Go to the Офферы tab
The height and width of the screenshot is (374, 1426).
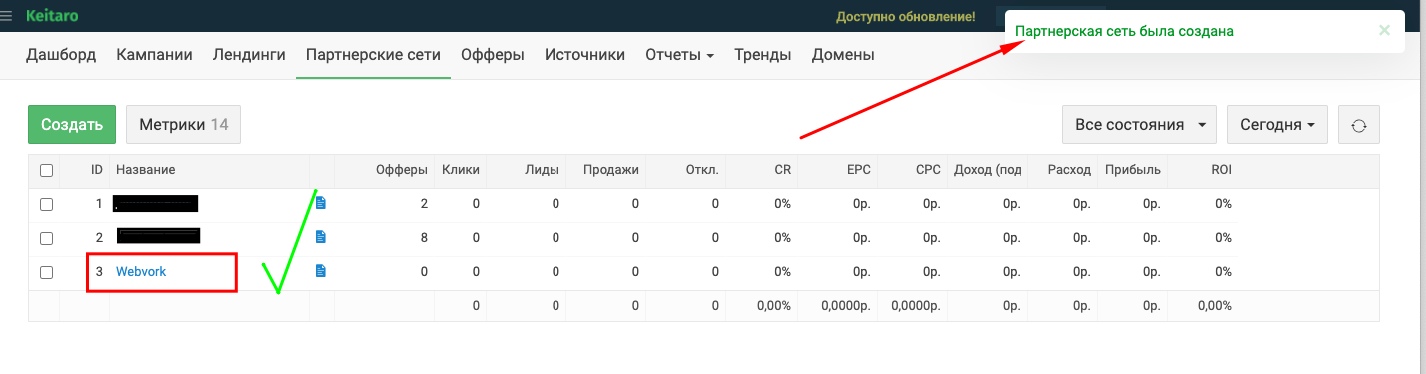(493, 55)
